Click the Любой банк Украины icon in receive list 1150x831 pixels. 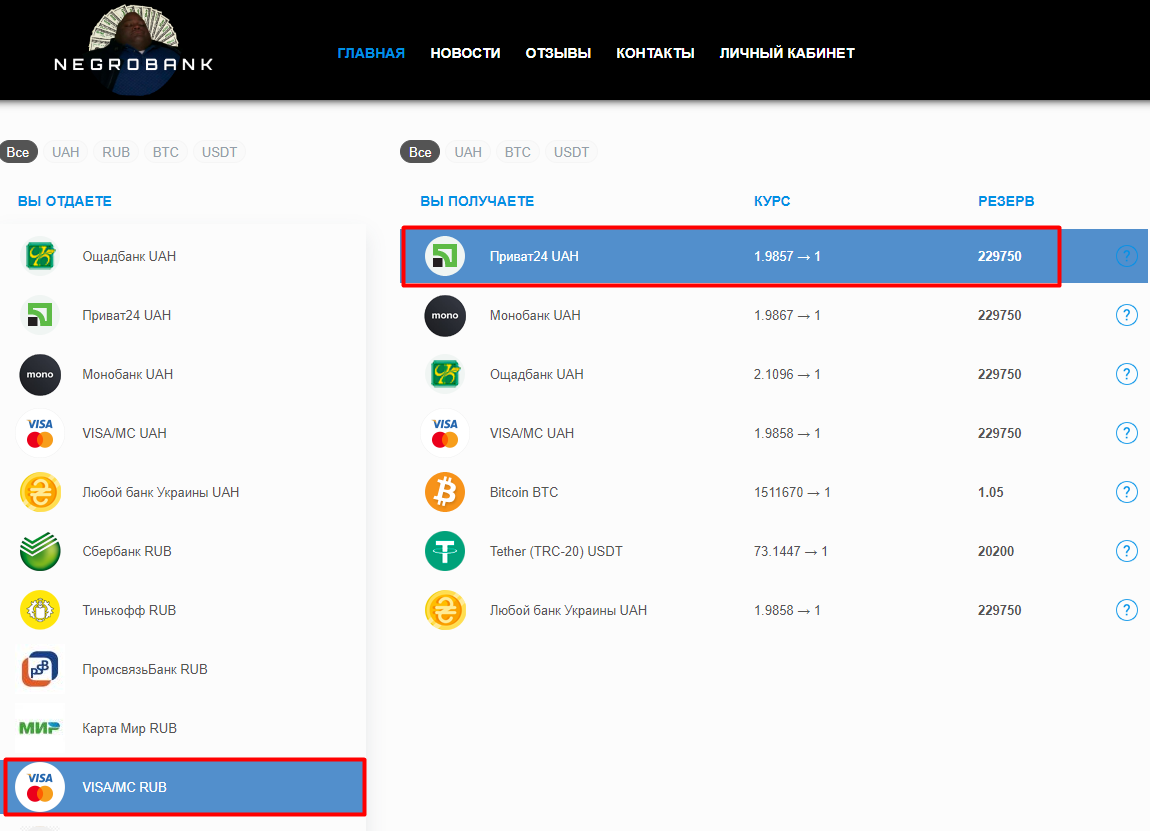point(445,610)
